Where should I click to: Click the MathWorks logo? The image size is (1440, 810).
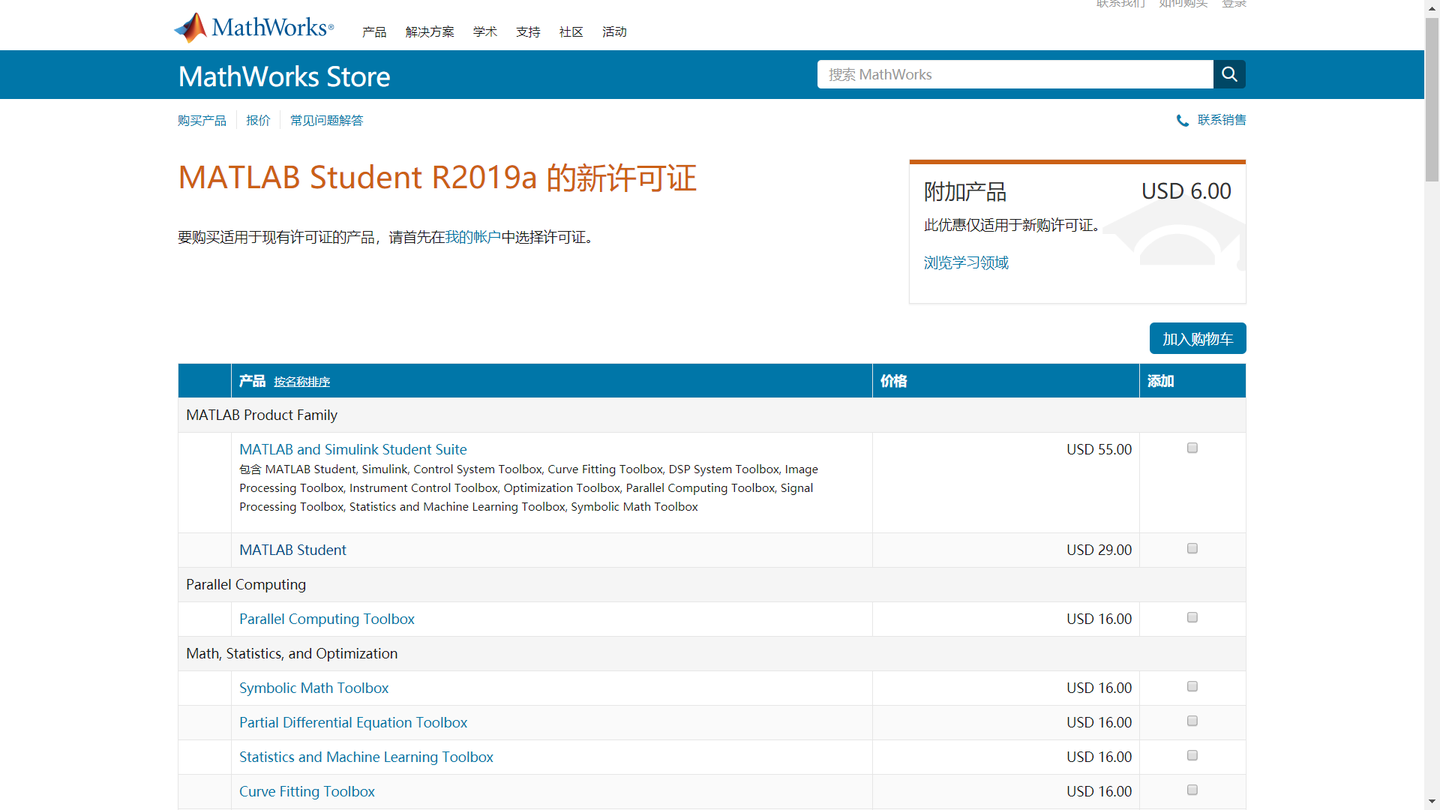pyautogui.click(x=252, y=25)
